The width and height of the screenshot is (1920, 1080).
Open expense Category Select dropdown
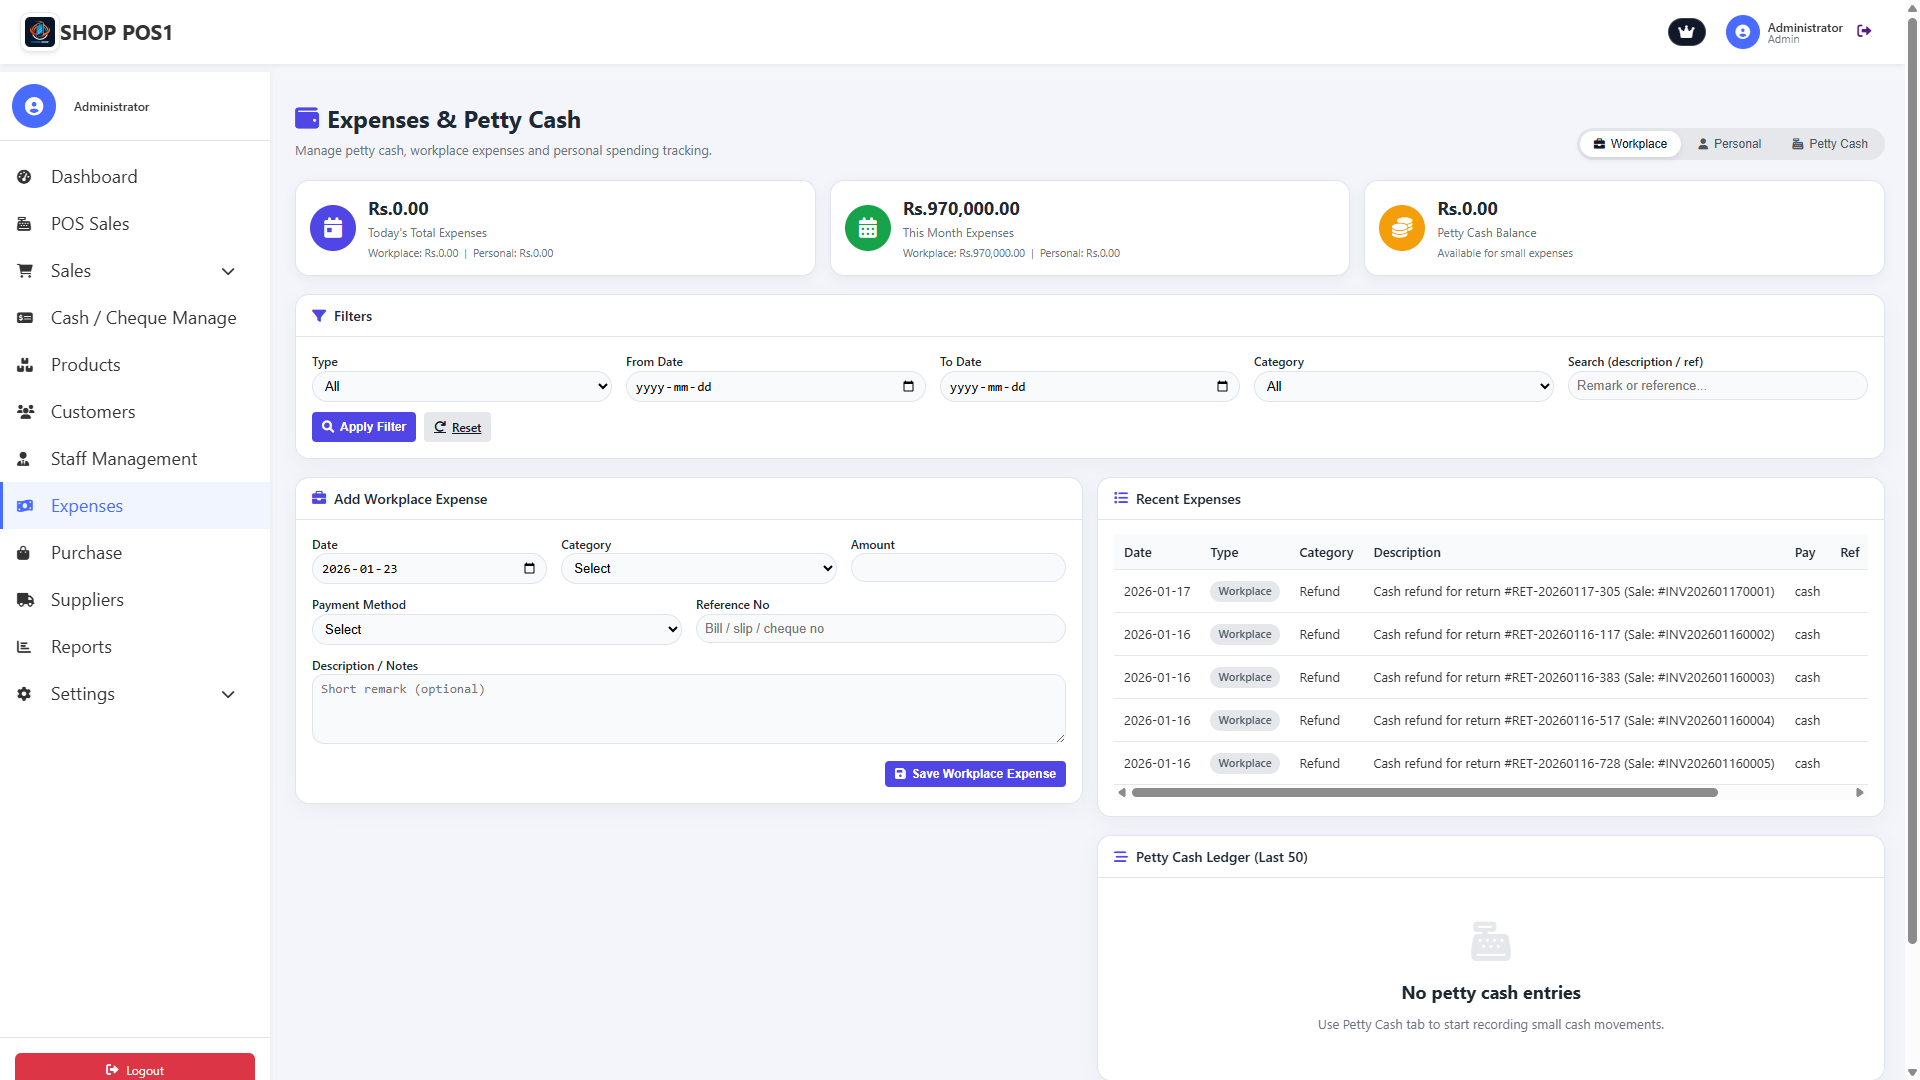698,569
